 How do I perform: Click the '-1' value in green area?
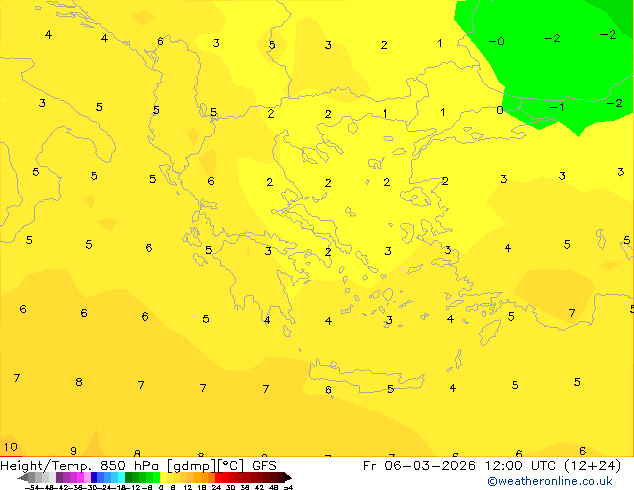[x=557, y=107]
